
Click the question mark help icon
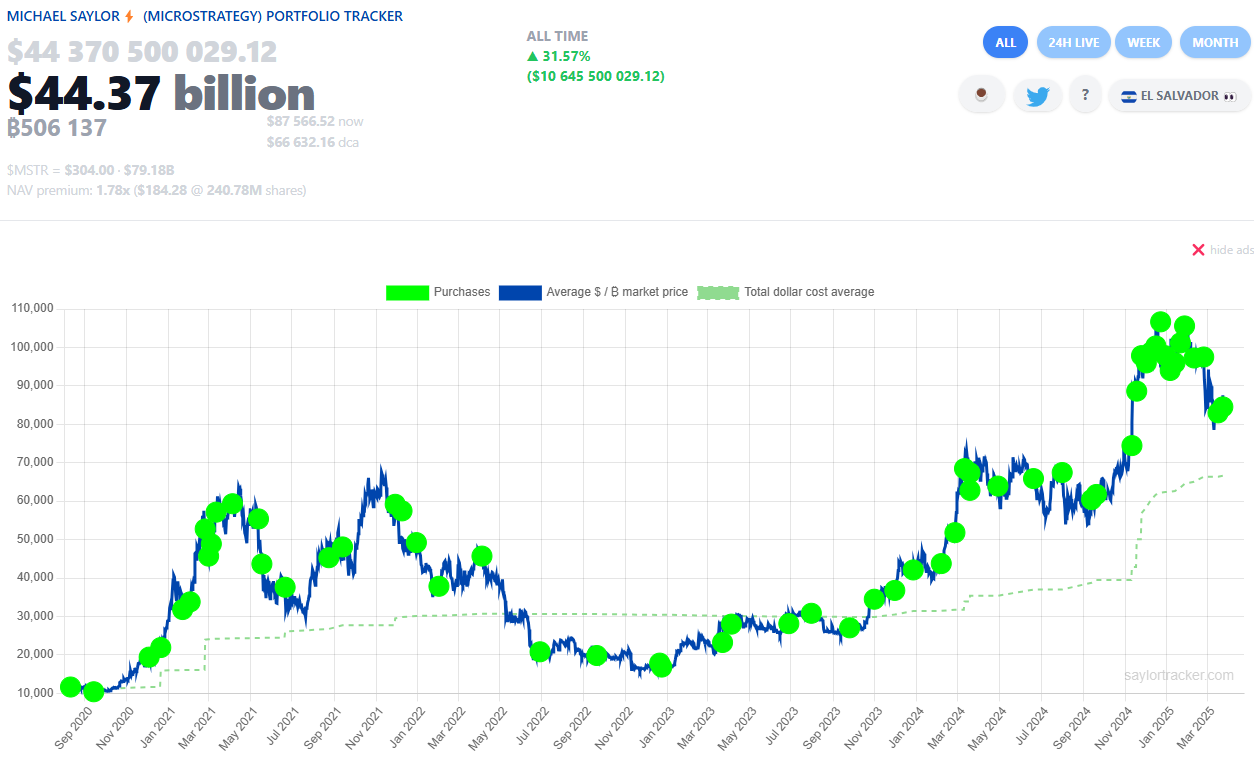pos(1085,95)
